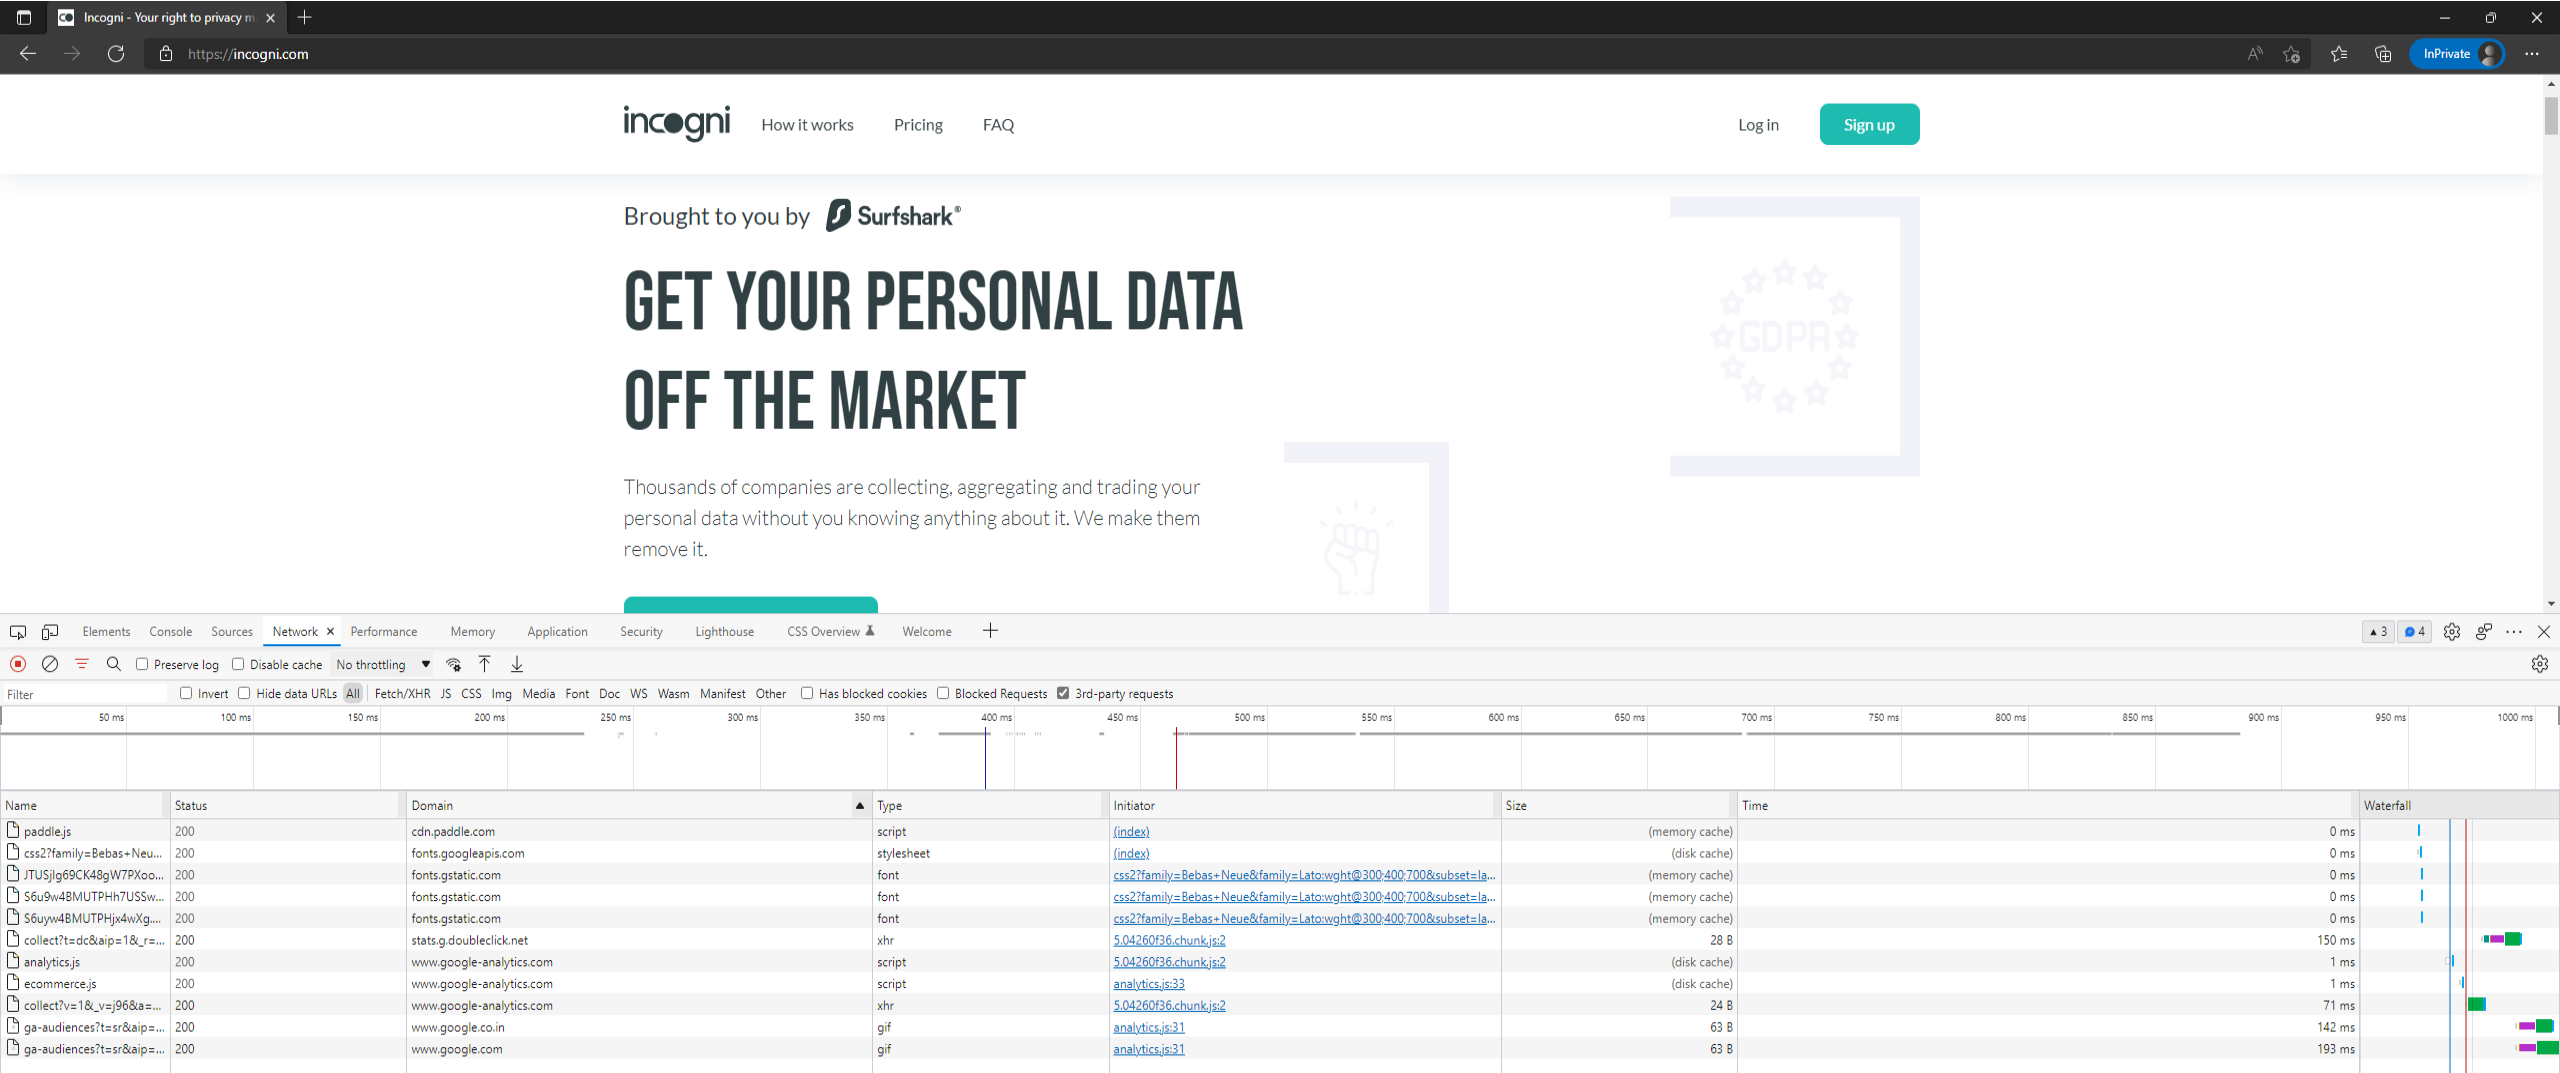
Task: Open a new browser tab
Action: pos(305,17)
